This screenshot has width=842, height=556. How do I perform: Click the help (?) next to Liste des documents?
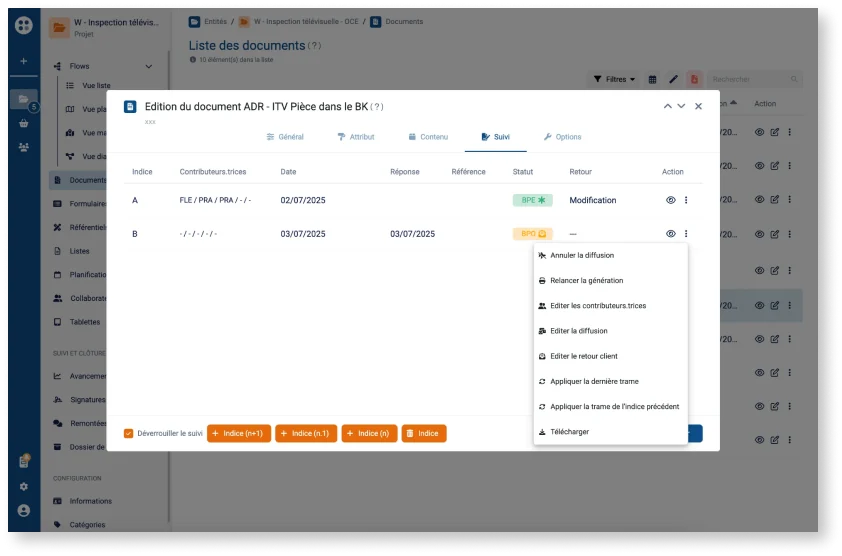315,46
